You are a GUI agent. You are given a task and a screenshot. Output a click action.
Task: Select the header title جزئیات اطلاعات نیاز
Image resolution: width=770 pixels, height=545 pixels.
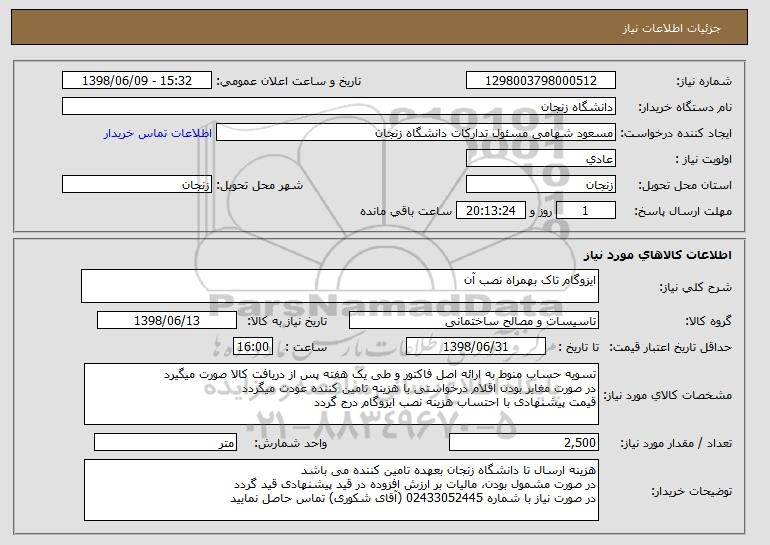(671, 28)
